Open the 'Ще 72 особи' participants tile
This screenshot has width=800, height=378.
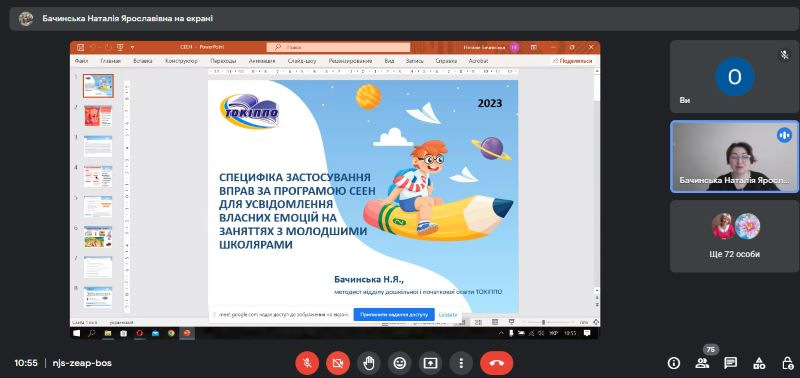[734, 236]
